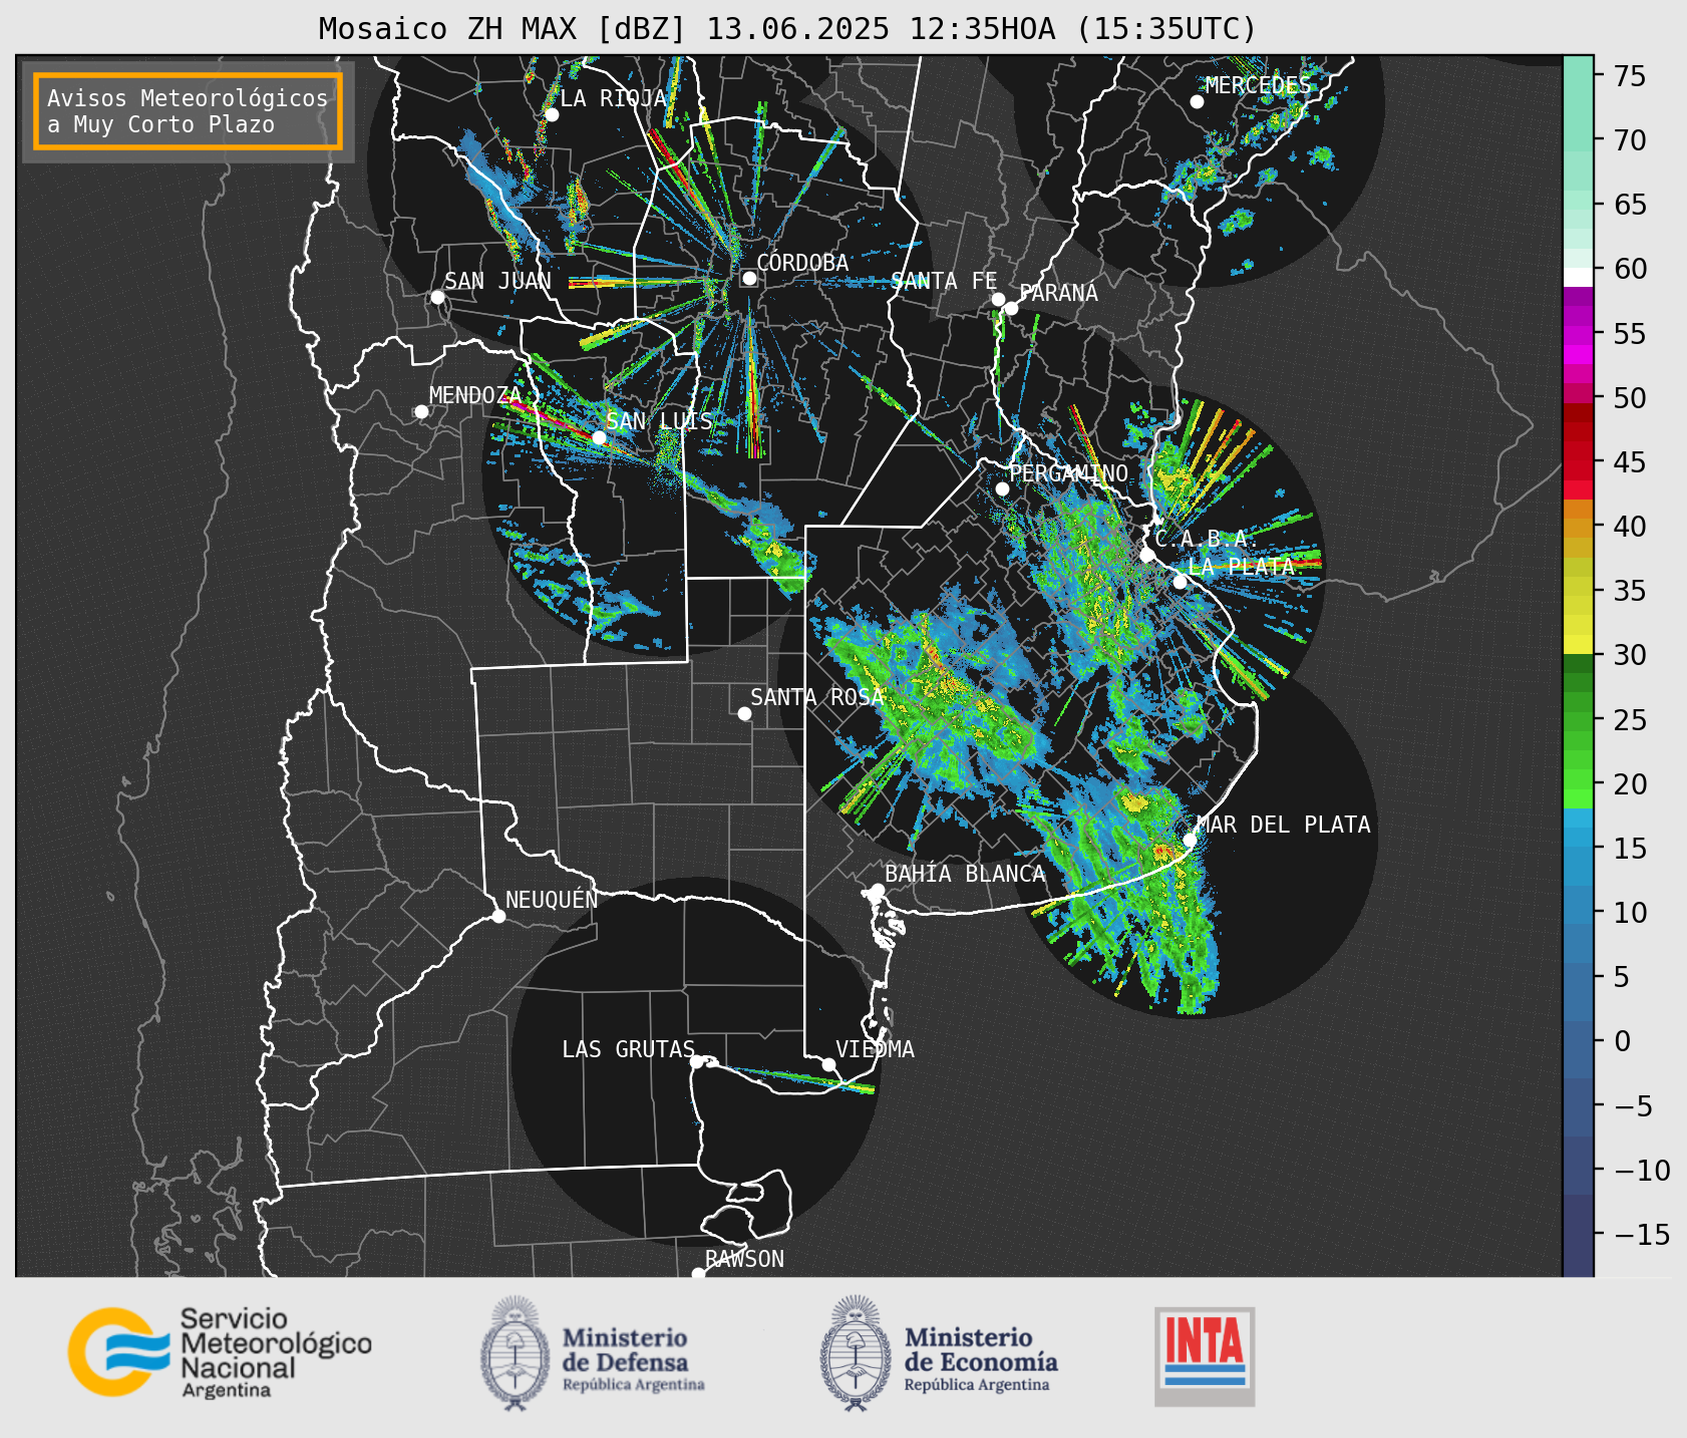Click the 75 dBZ colorbar label
This screenshot has height=1438, width=1687.
(1629, 76)
